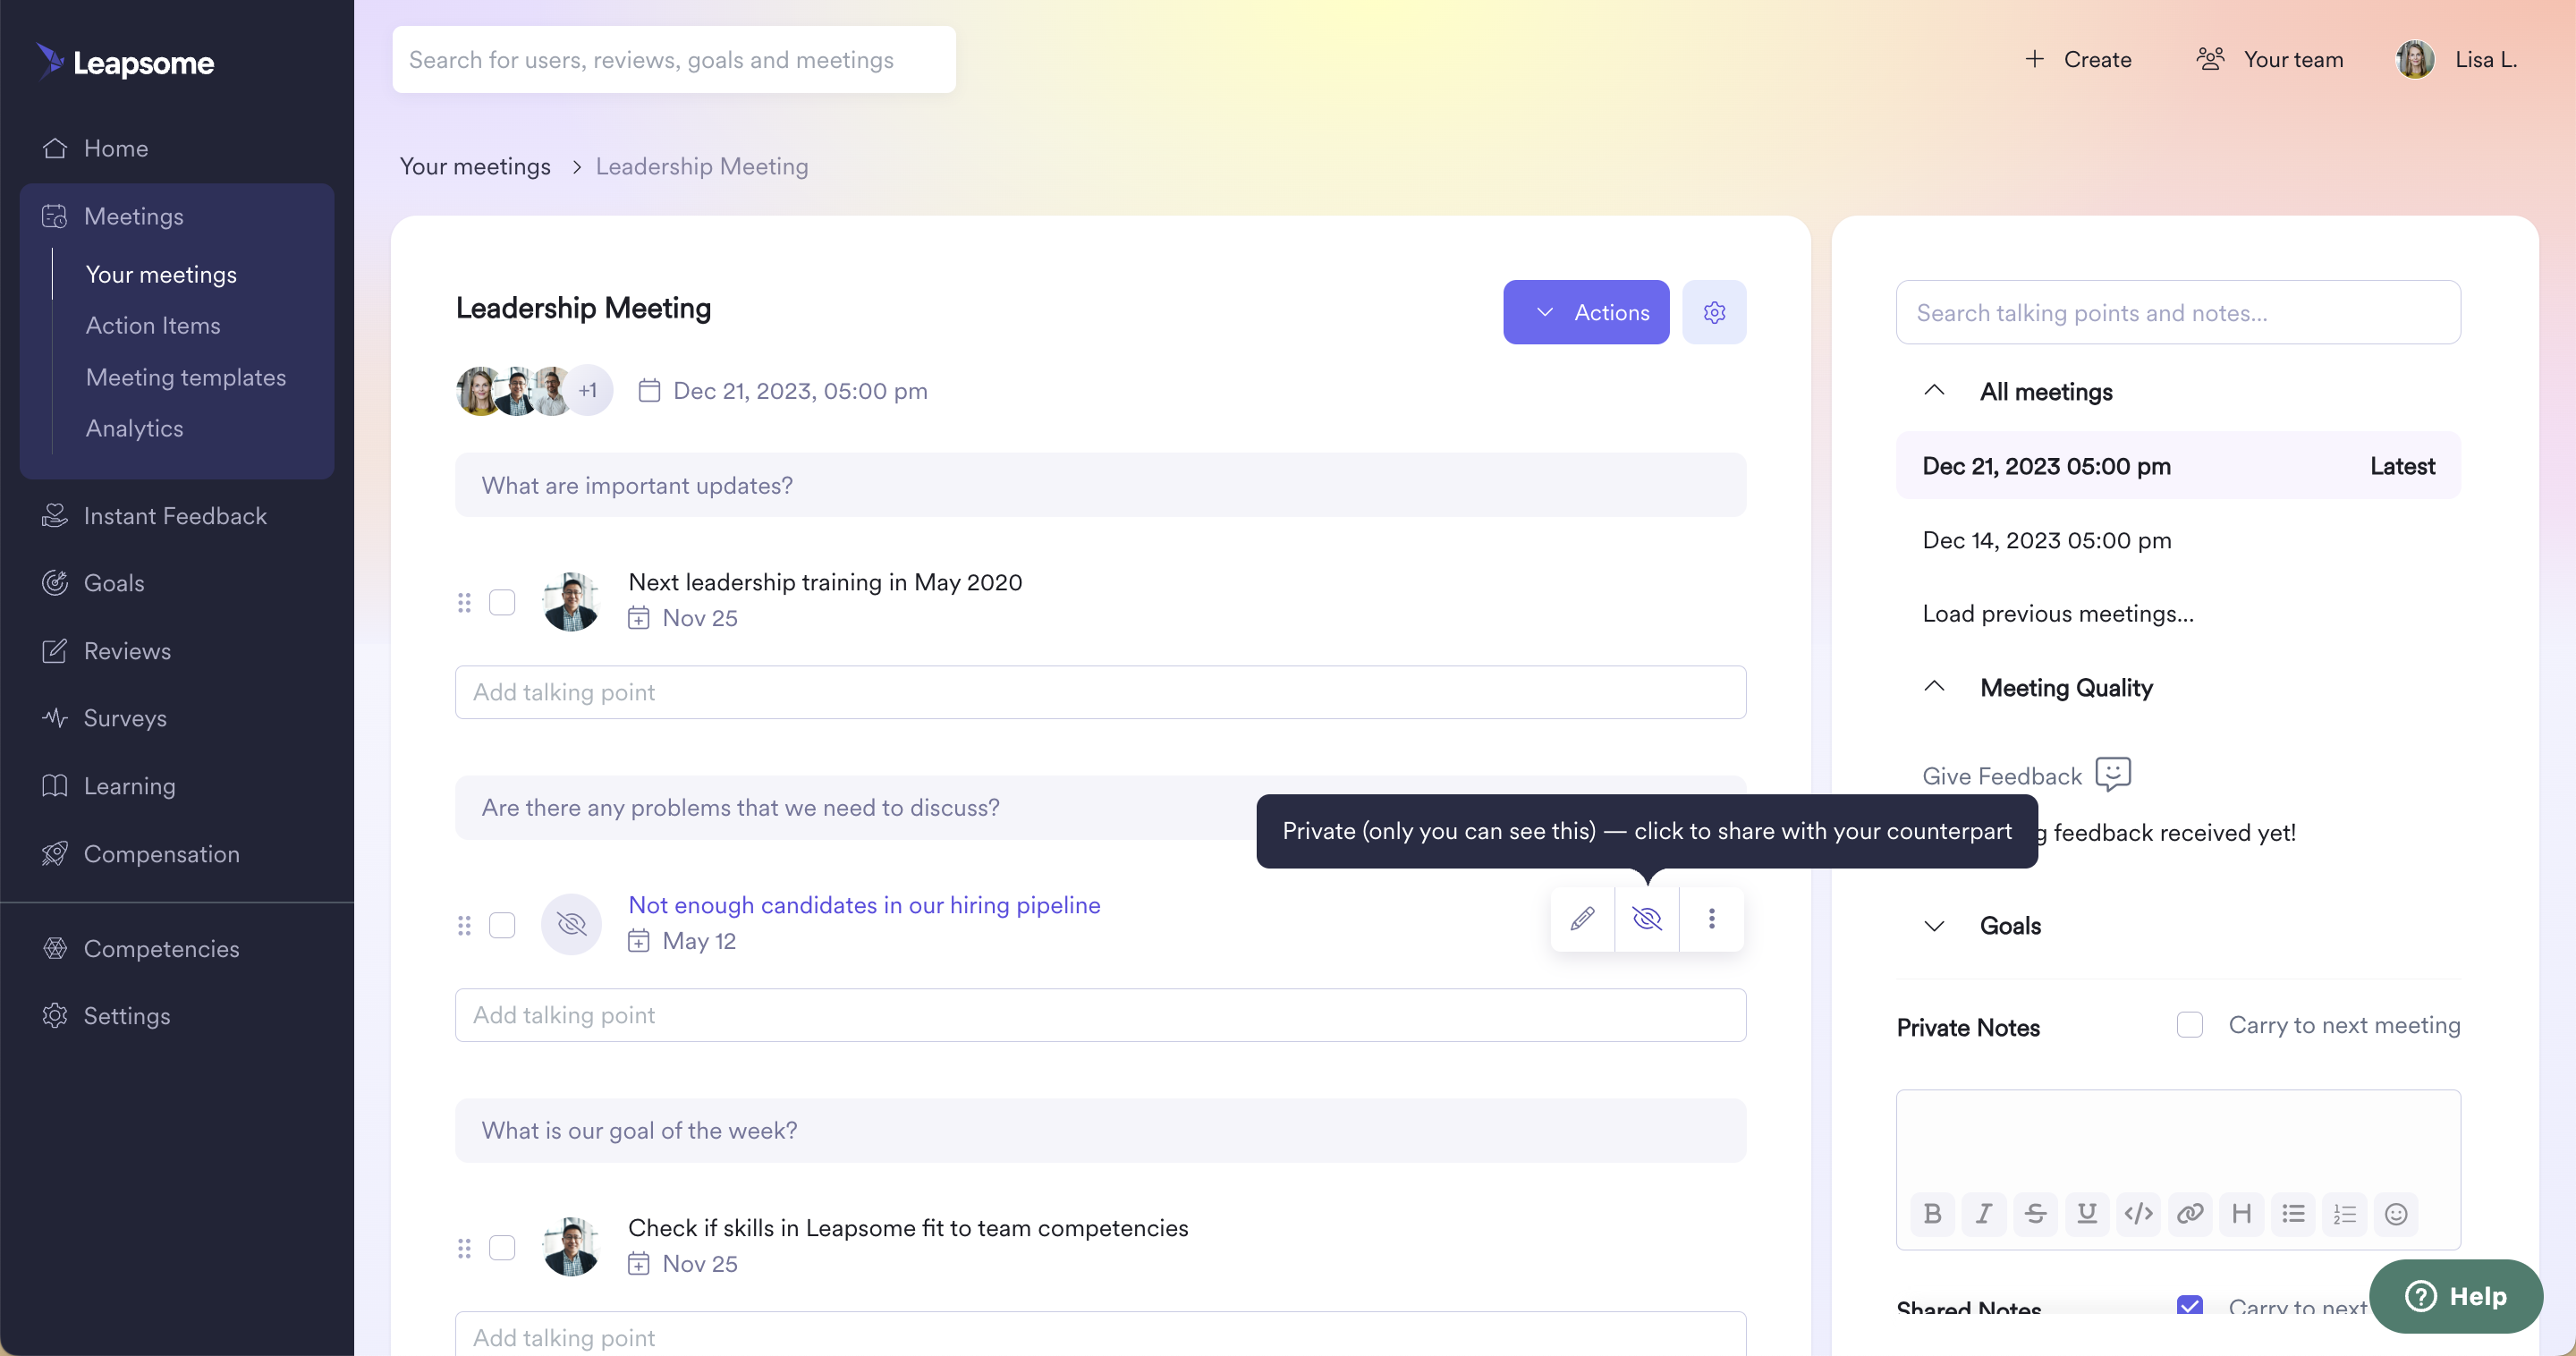Insert link in Private Notes editor
The width and height of the screenshot is (2576, 1356).
pos(2190,1213)
